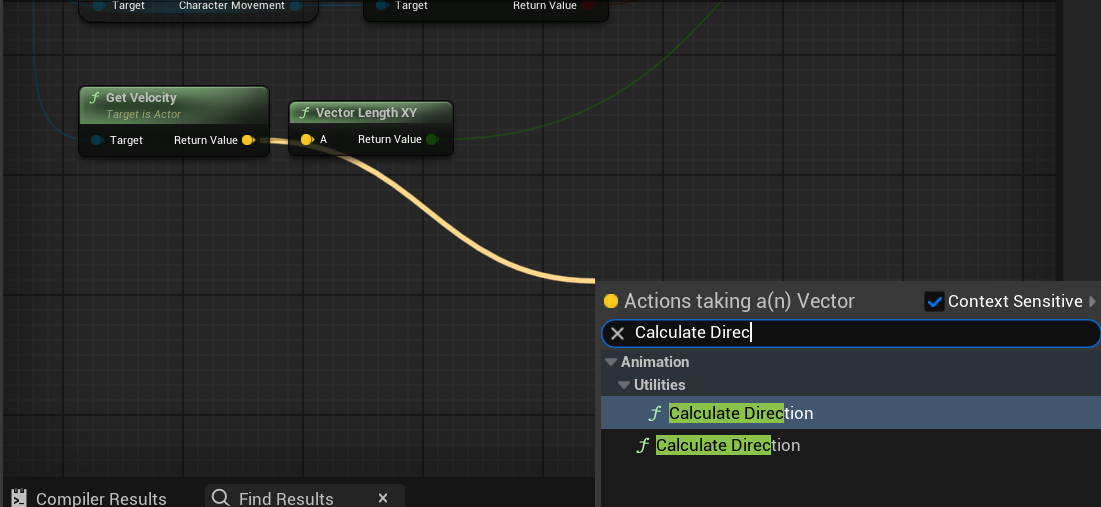Close the Find Results tab

(383, 498)
